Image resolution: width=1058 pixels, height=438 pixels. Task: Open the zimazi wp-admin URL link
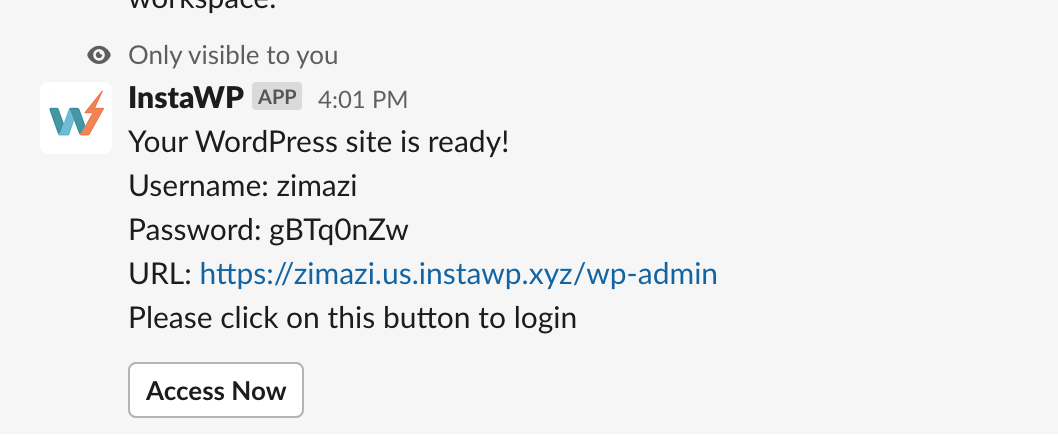[458, 274]
